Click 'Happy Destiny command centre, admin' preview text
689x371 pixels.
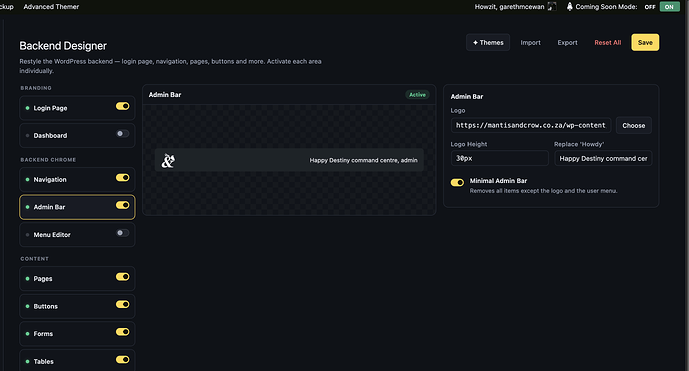click(363, 160)
